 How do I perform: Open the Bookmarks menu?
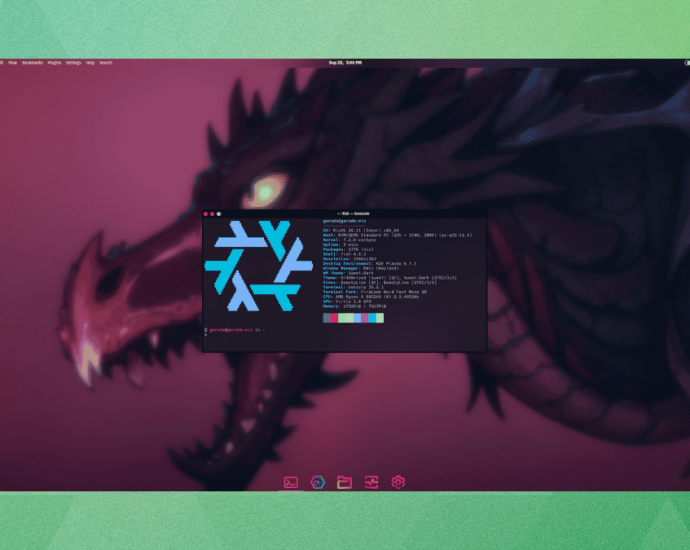coord(33,63)
